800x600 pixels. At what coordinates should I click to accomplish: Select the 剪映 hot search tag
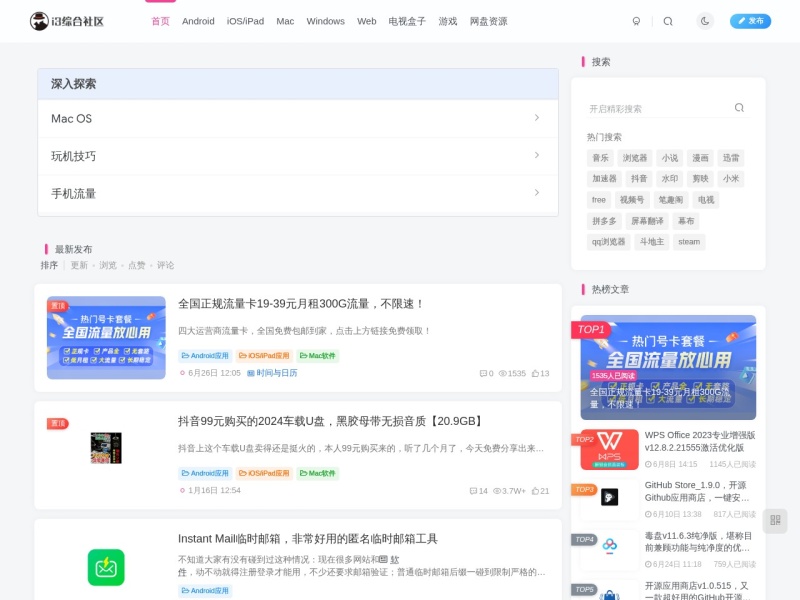[x=700, y=179]
